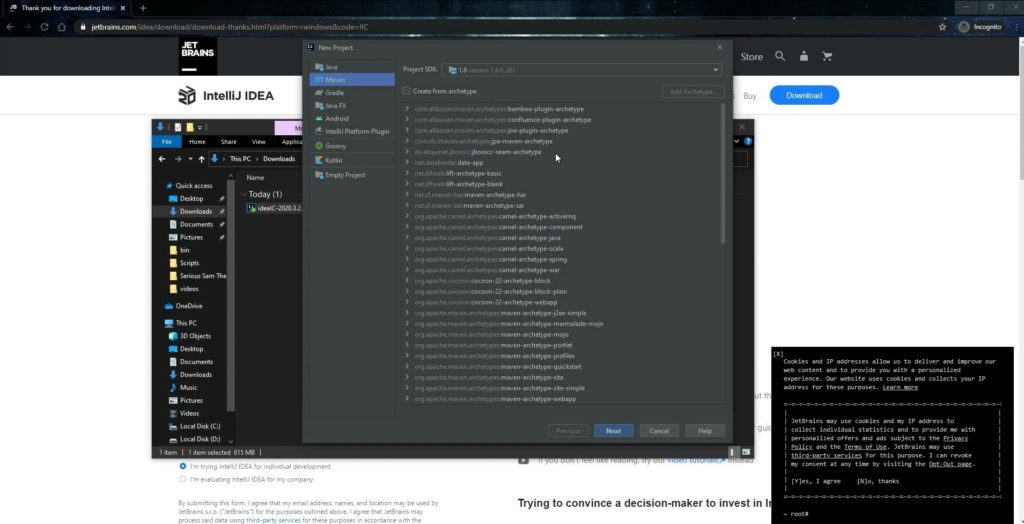Image resolution: width=1024 pixels, height=524 pixels.
Task: Select evaluating for my company radio option
Action: point(183,479)
